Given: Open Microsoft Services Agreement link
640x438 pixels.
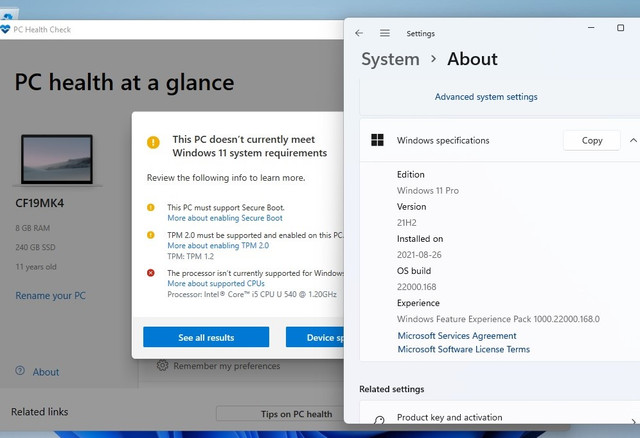Looking at the screenshot, I should coord(457,336).
